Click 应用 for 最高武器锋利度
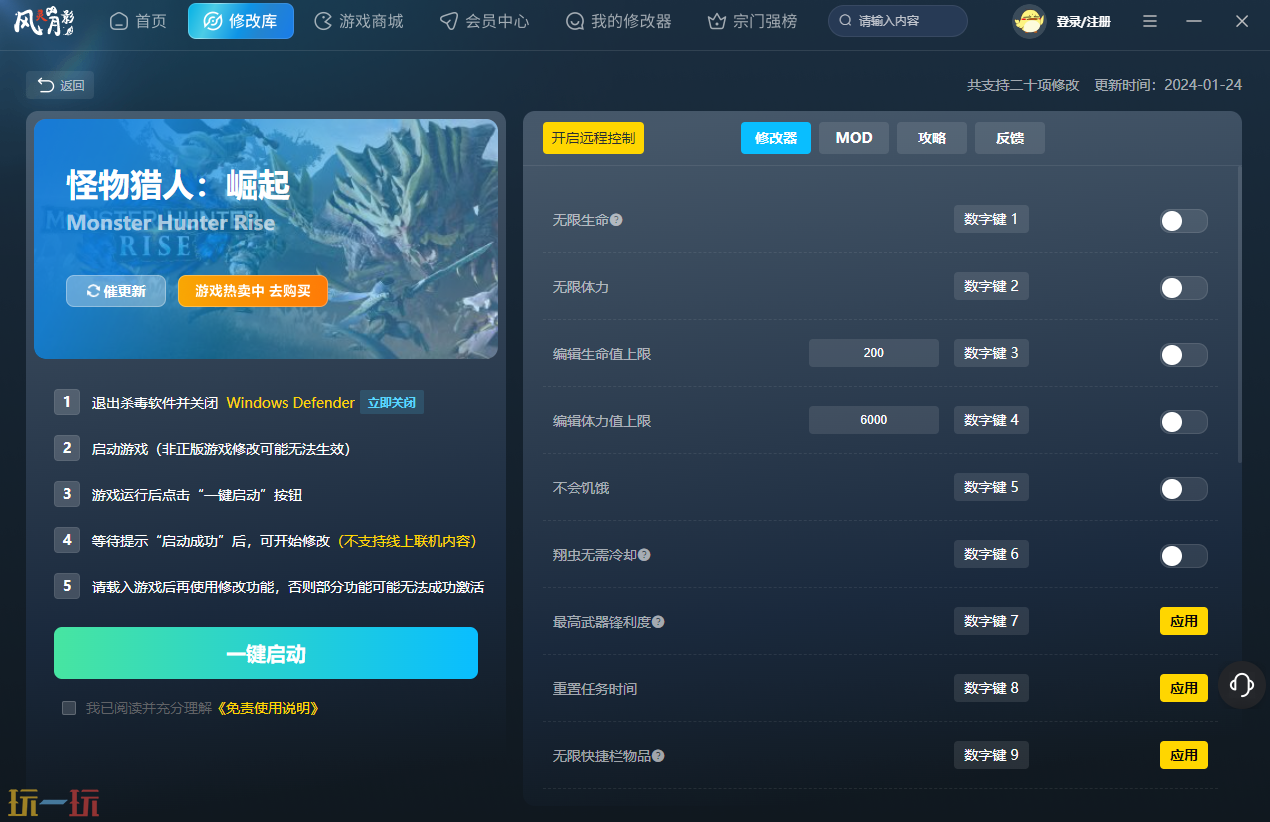The image size is (1270, 822). tap(1184, 621)
